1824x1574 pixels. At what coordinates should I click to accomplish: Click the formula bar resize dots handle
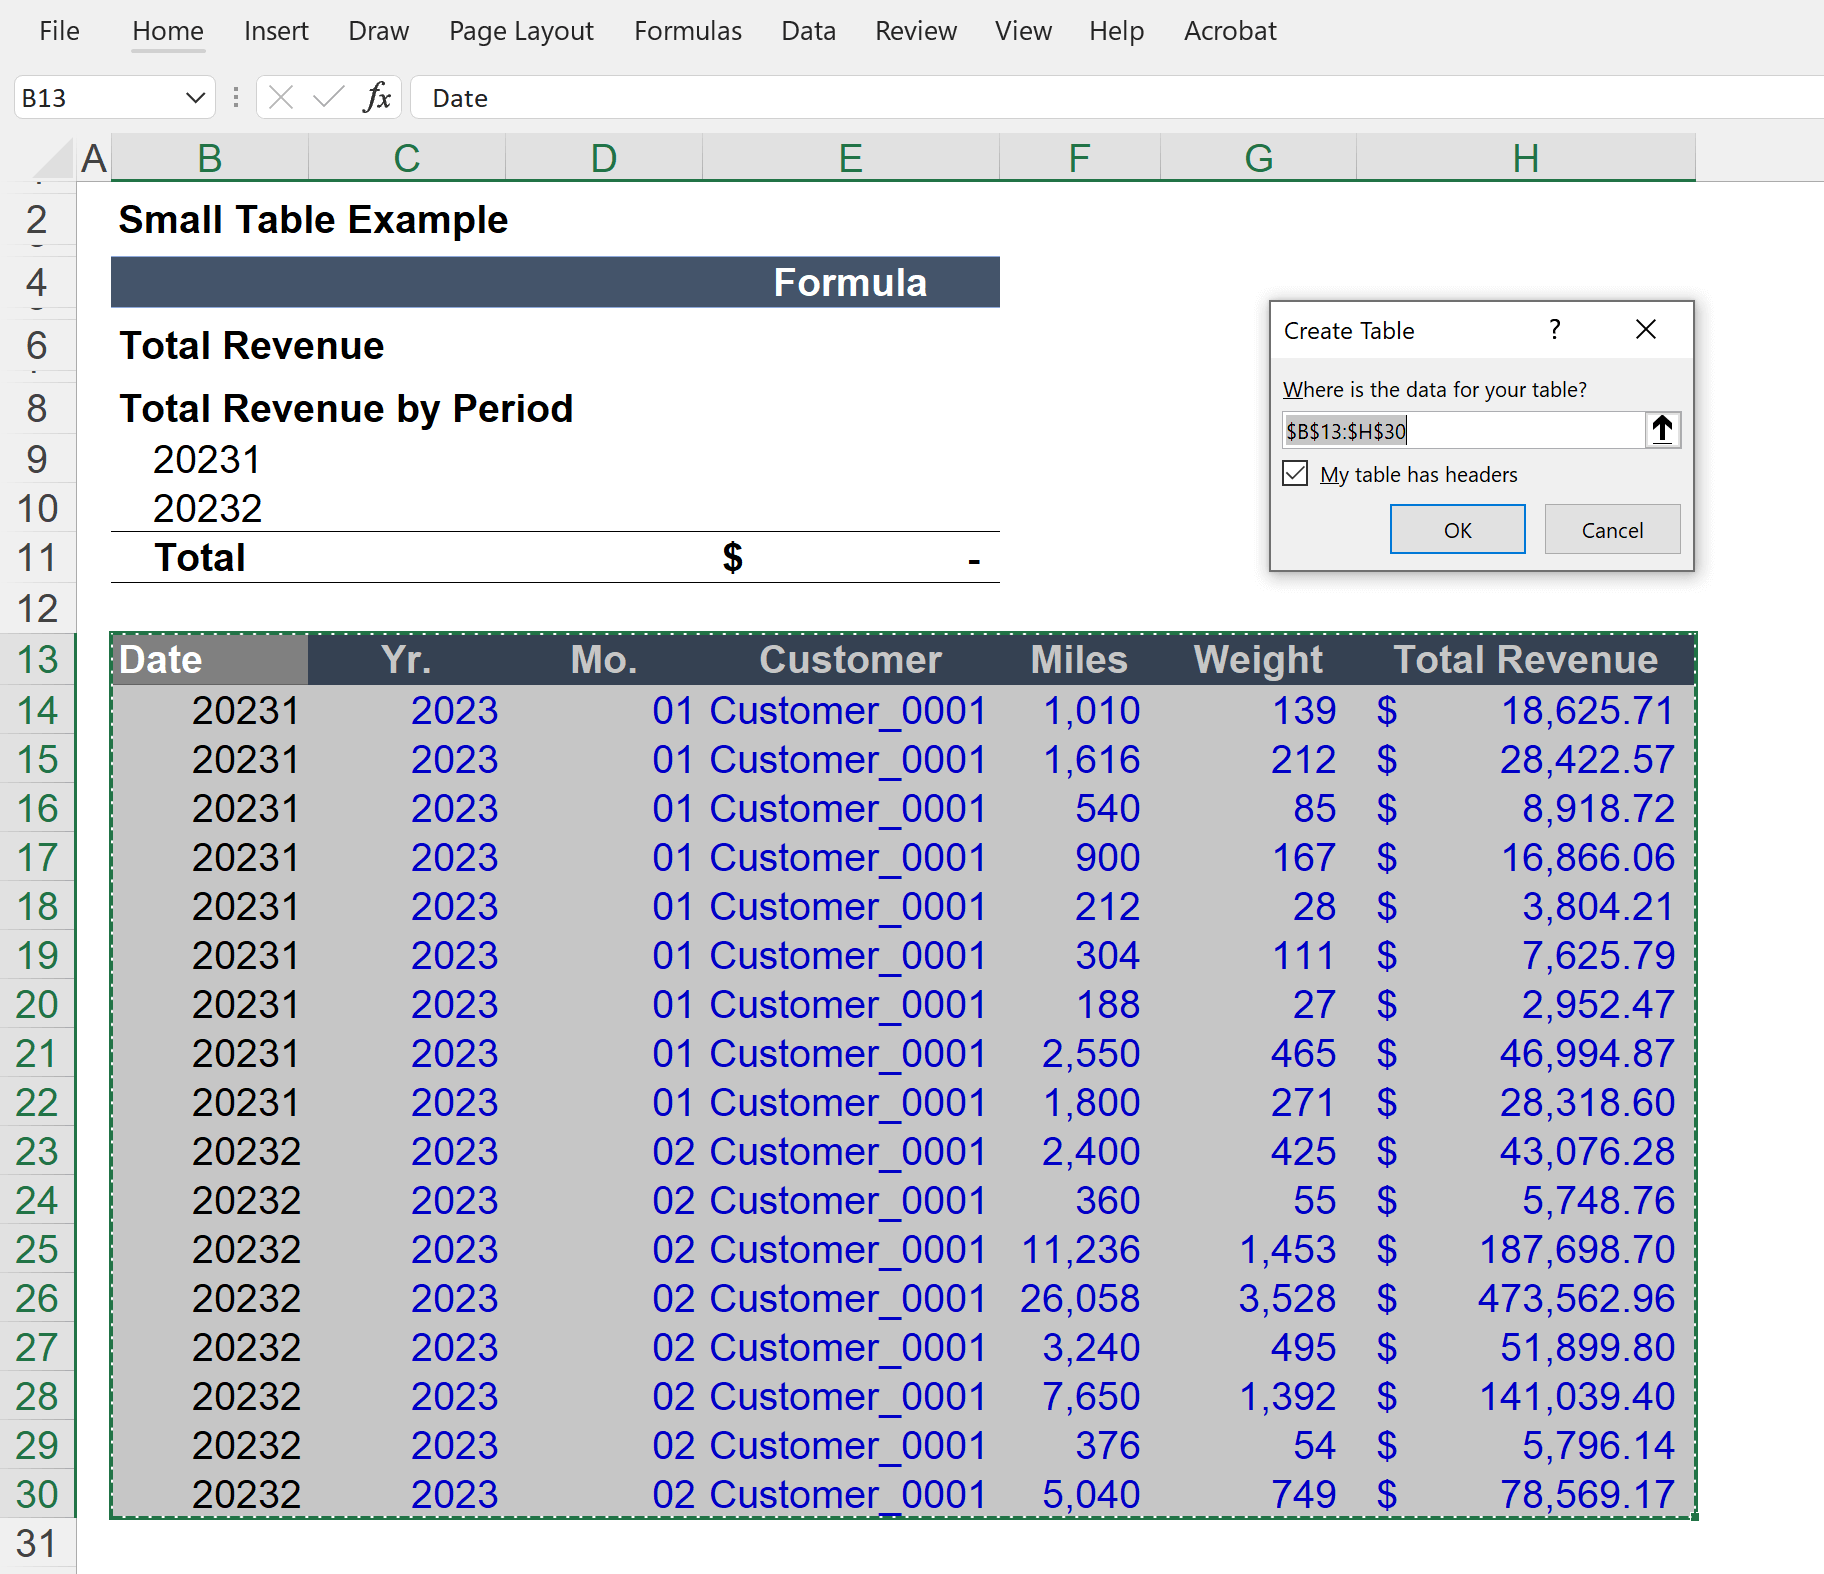click(x=236, y=97)
